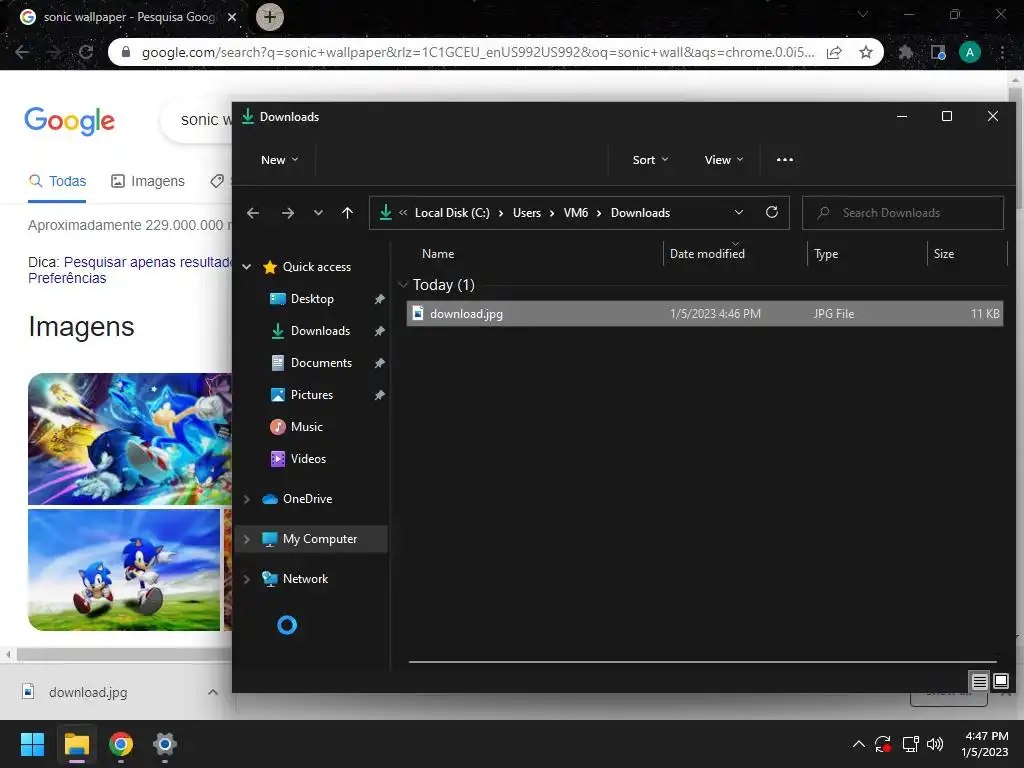Go up one folder level with Up arrow
The height and width of the screenshot is (768, 1024).
347,213
